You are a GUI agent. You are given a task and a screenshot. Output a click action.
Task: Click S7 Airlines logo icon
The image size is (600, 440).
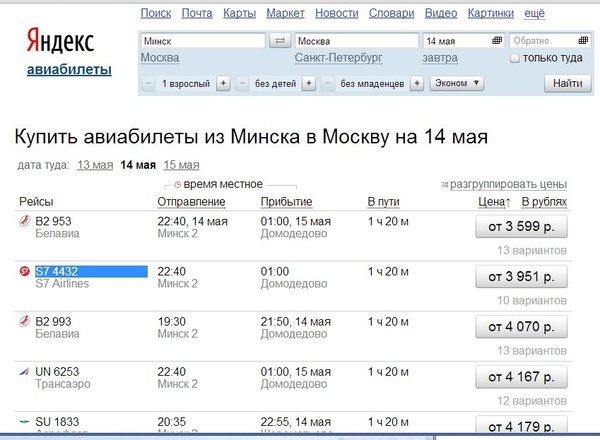[x=24, y=271]
